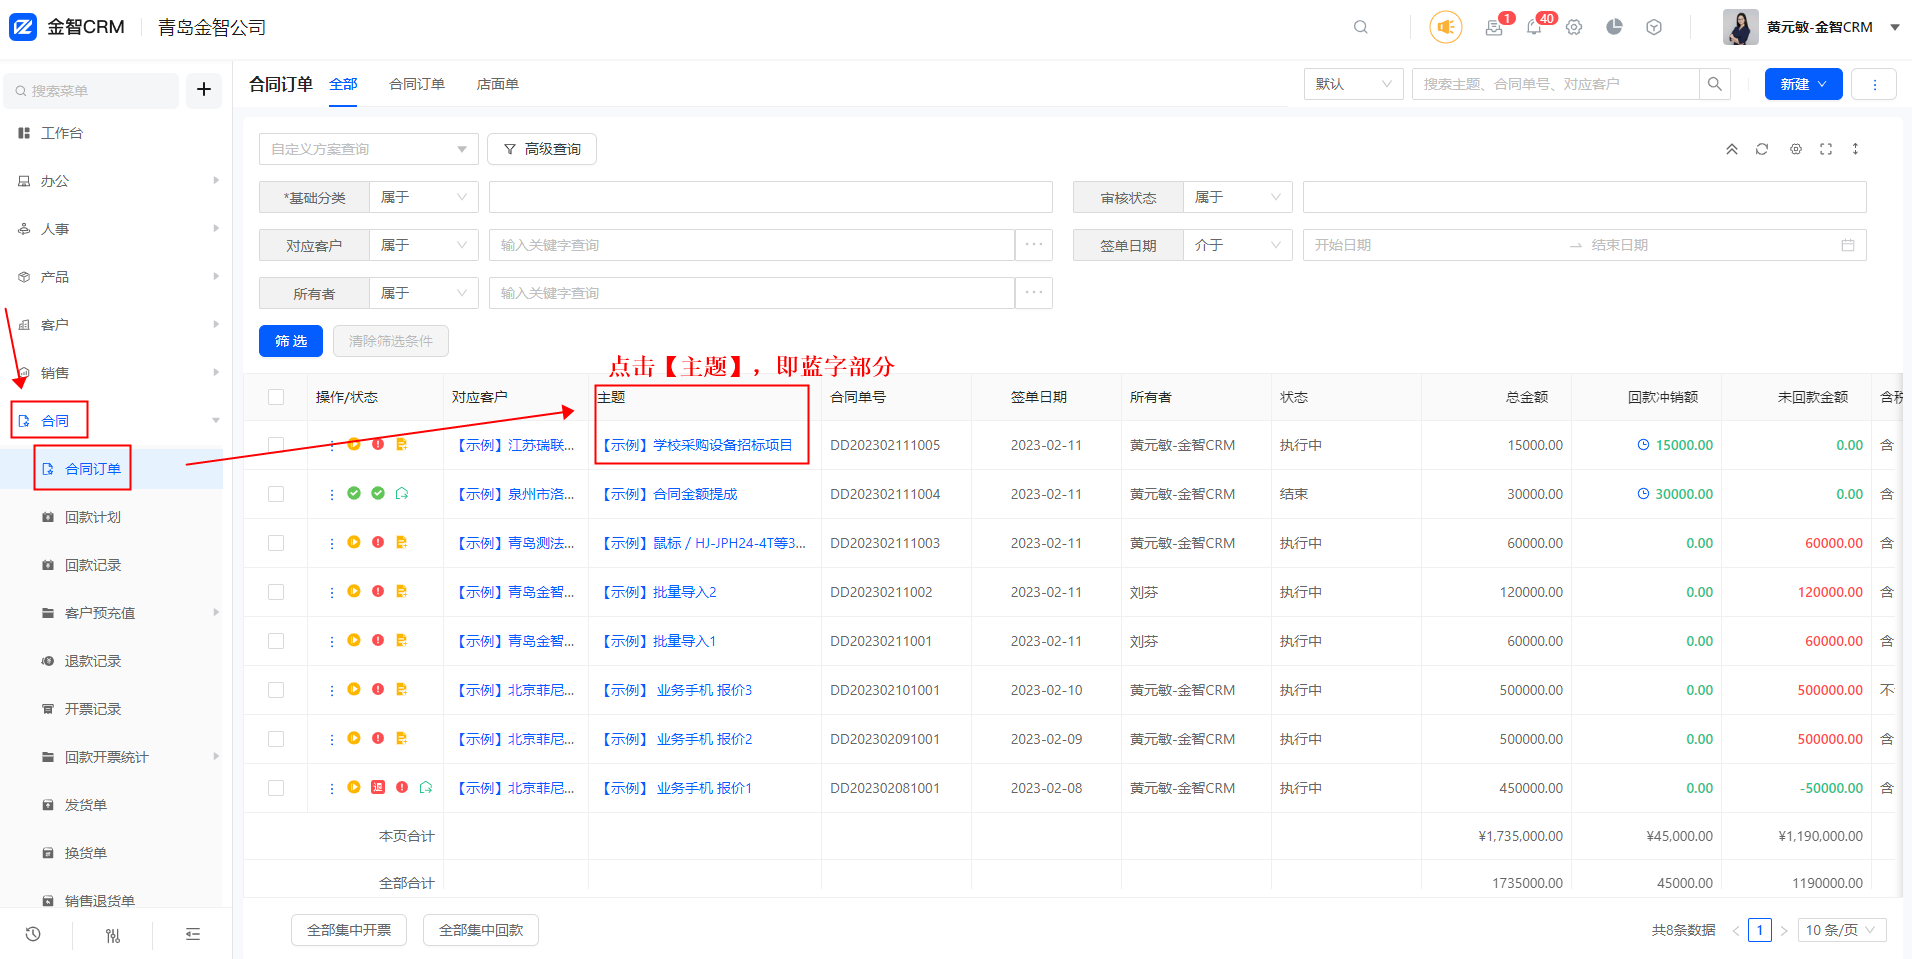Click the ellipsis picker beside 所有者 input
Image resolution: width=1912 pixels, height=959 pixels.
tap(1034, 293)
